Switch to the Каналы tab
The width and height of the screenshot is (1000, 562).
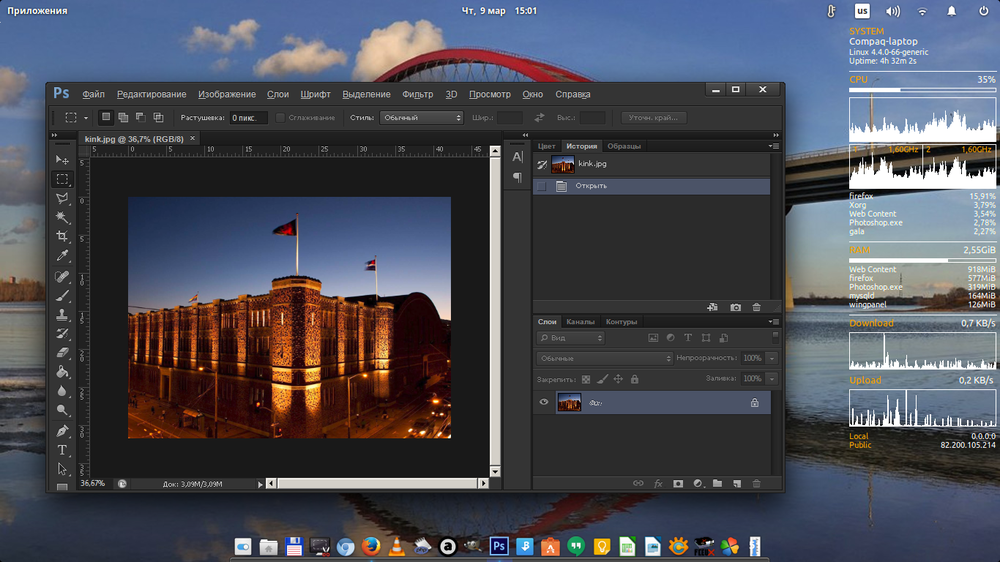click(580, 322)
